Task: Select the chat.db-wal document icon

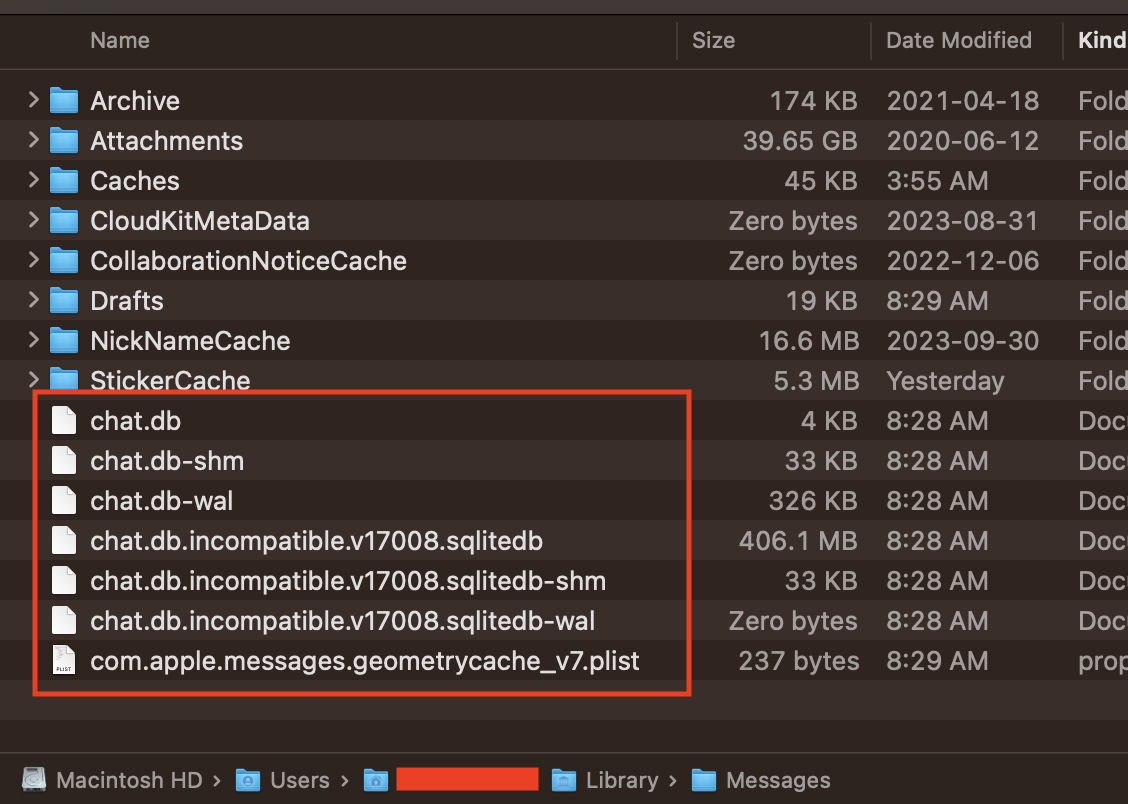Action: (64, 501)
